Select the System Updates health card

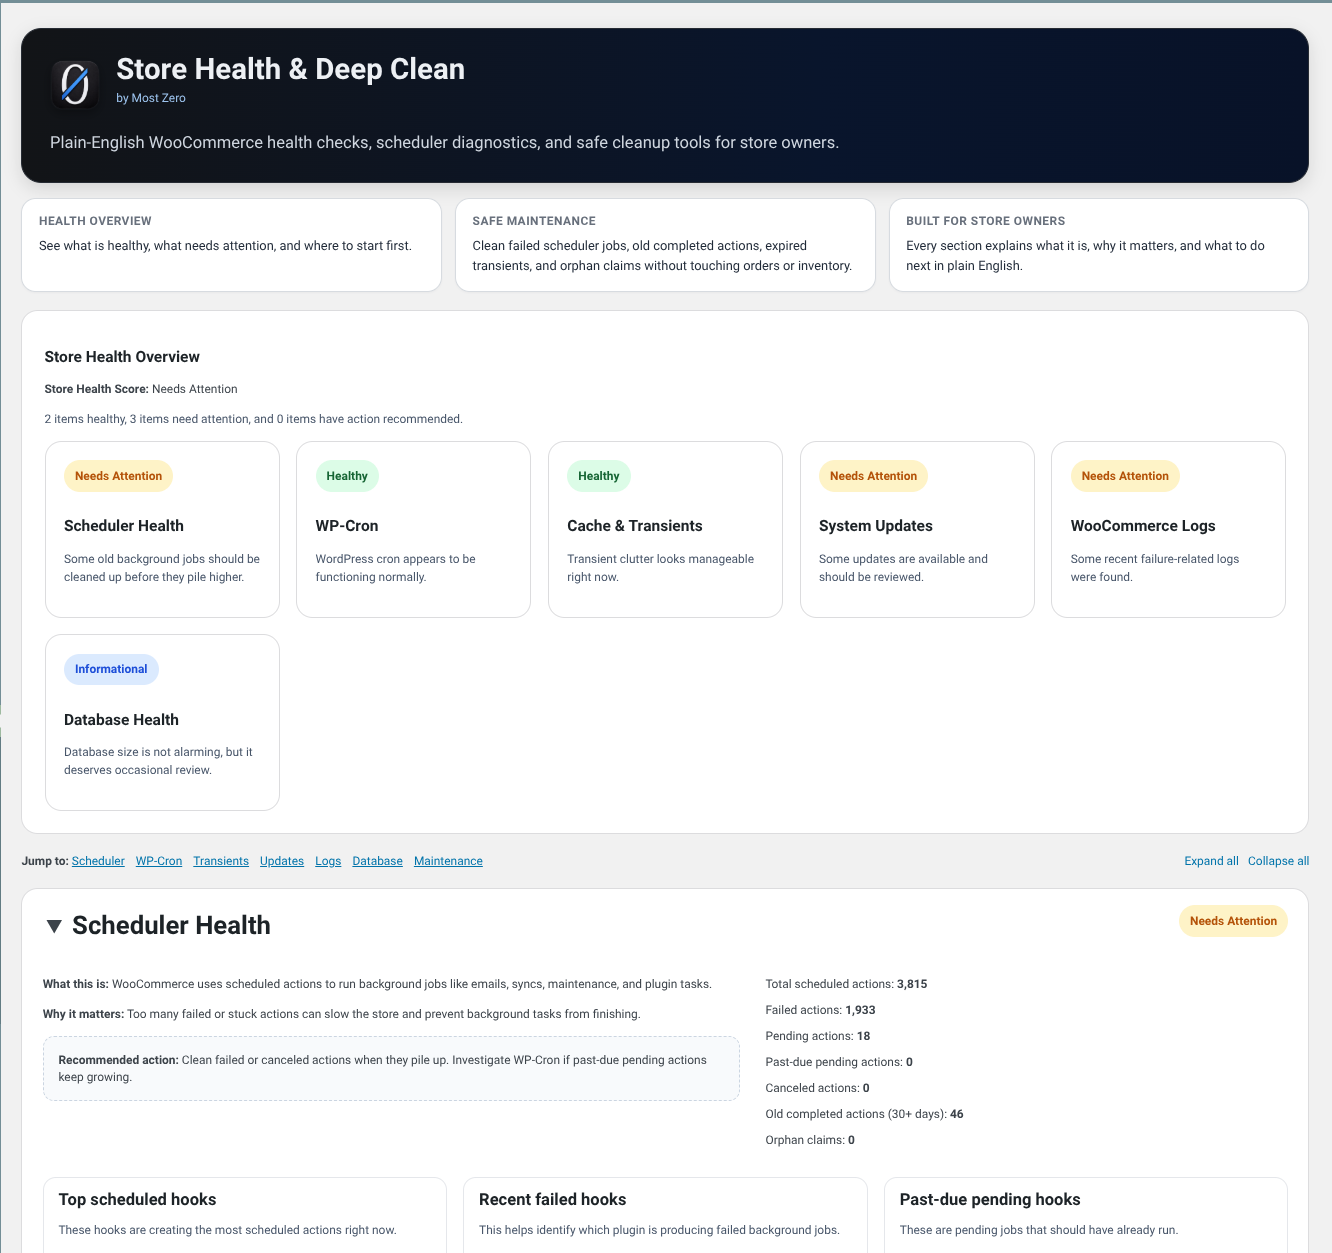pyautogui.click(x=917, y=529)
